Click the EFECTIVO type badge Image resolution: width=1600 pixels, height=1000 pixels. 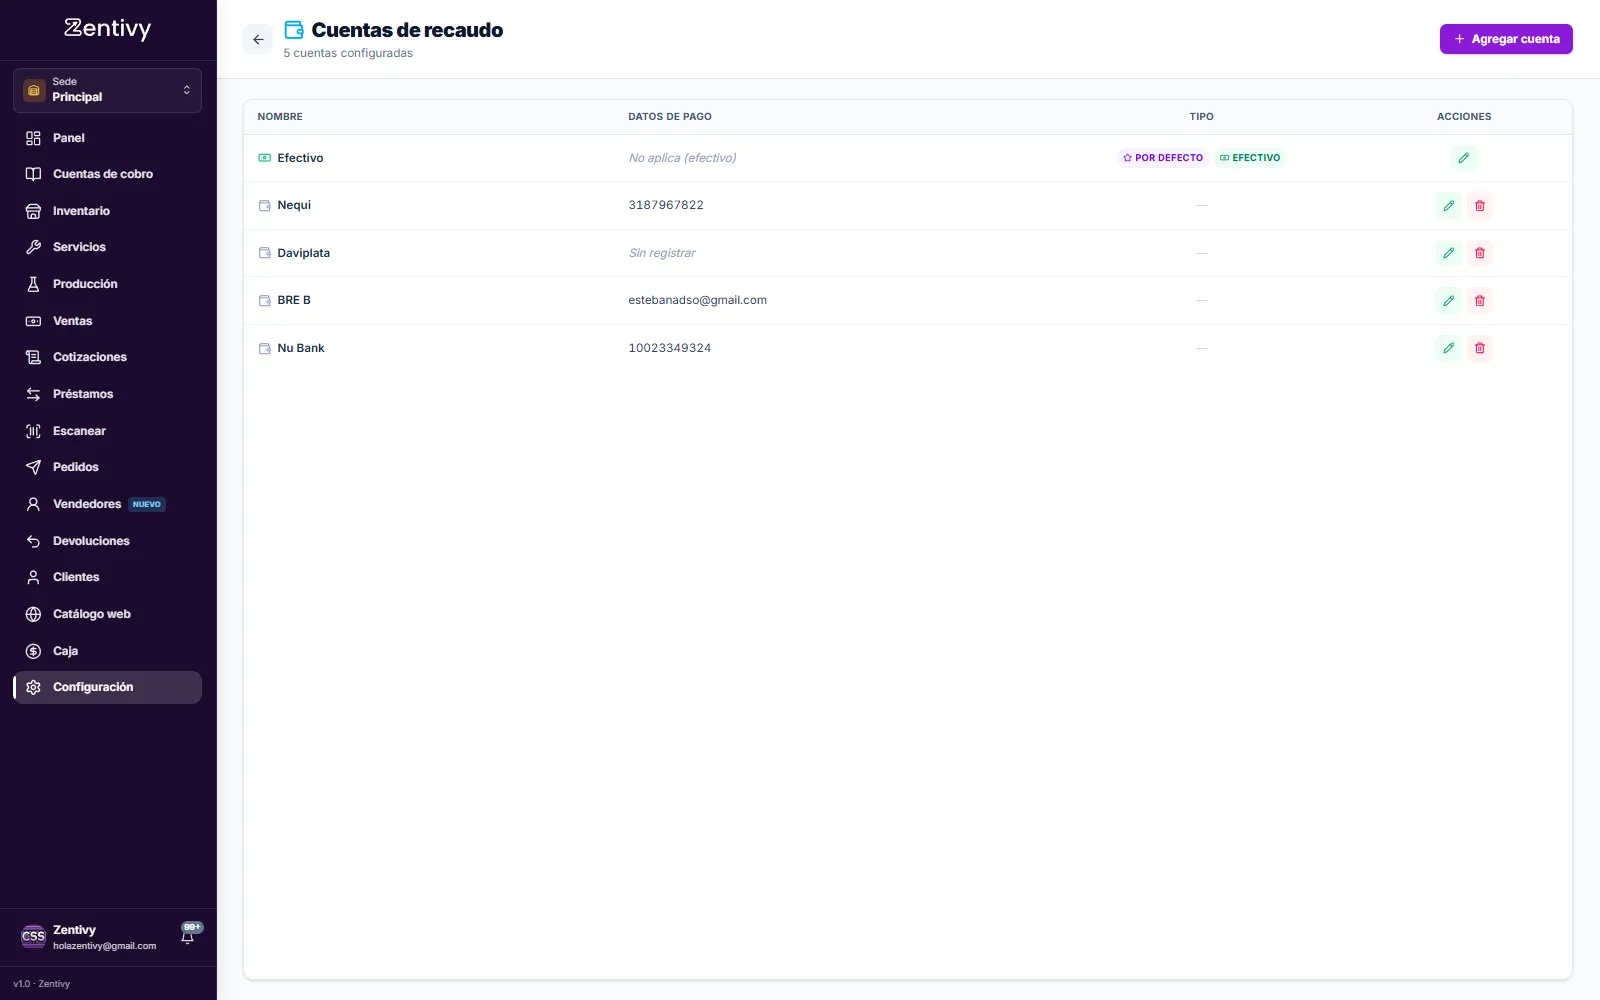click(x=1250, y=158)
